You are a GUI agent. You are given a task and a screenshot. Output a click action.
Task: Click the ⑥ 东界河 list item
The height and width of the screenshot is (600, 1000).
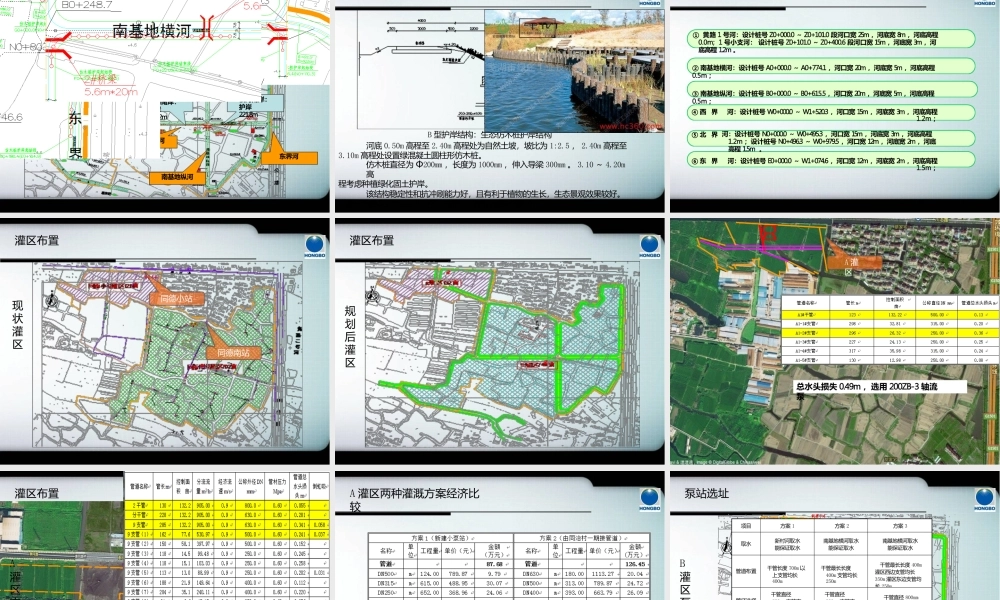coord(831,161)
